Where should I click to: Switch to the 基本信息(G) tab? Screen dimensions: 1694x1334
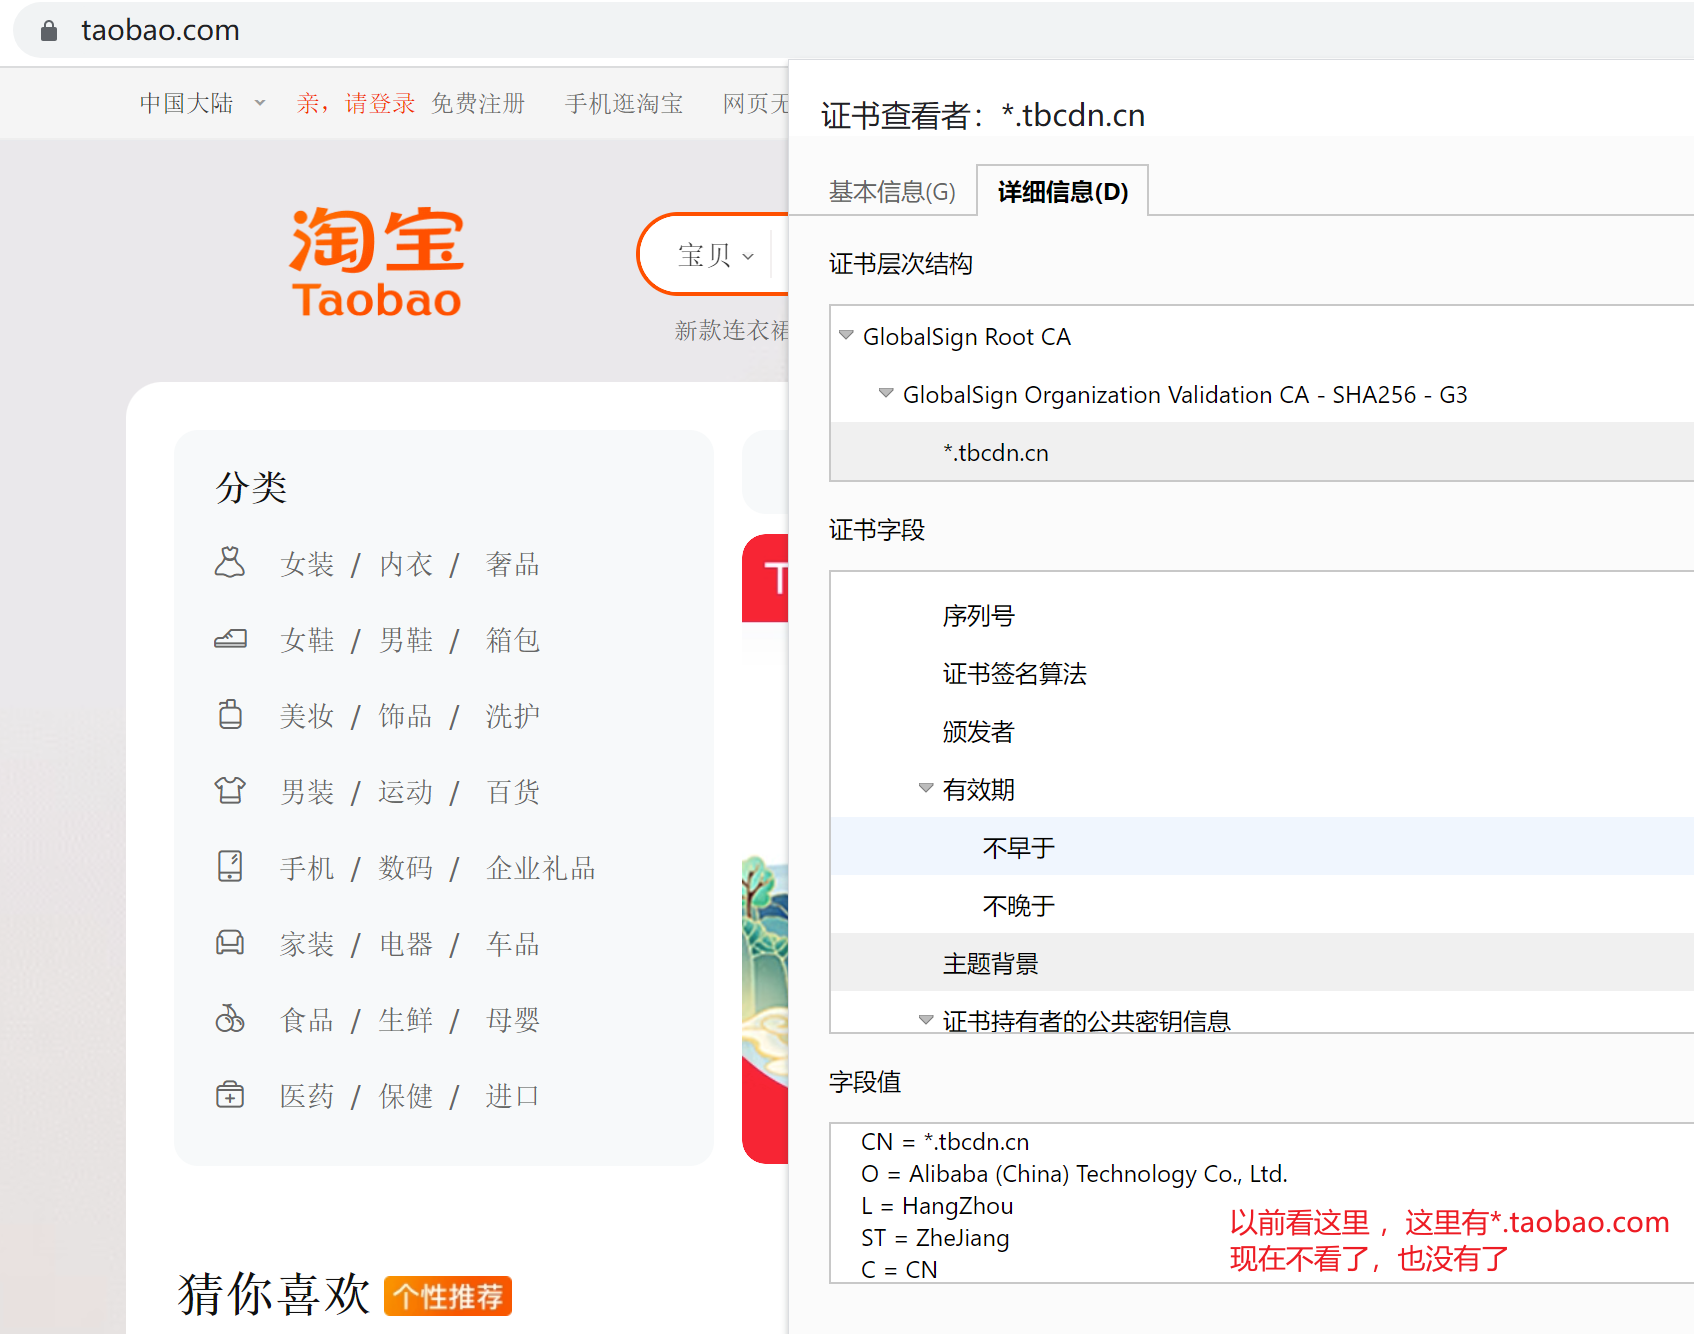[x=891, y=192]
